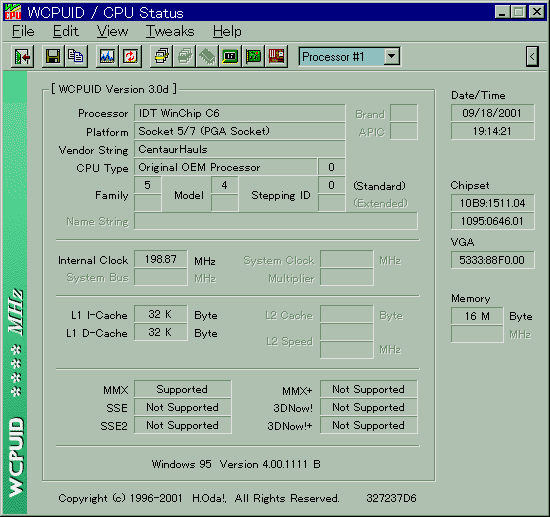Click the Memory 16 M value

(x=477, y=316)
